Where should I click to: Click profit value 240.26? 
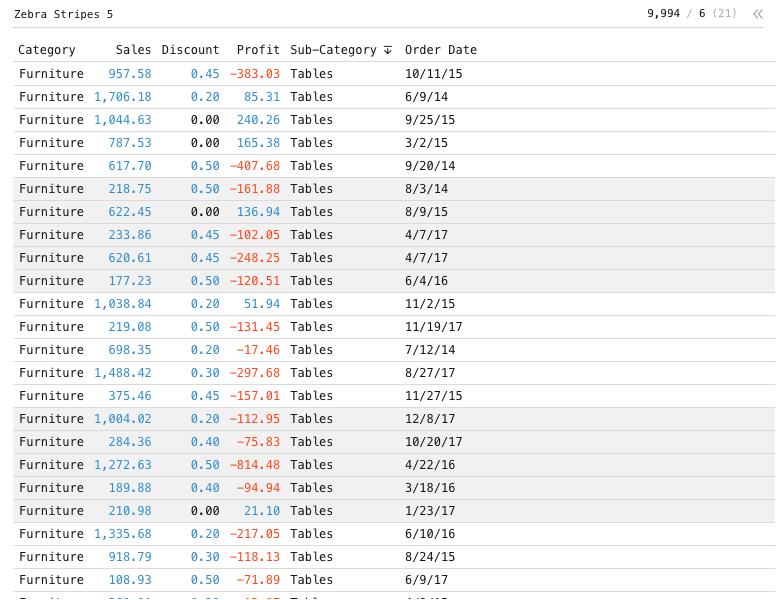pyautogui.click(x=258, y=120)
